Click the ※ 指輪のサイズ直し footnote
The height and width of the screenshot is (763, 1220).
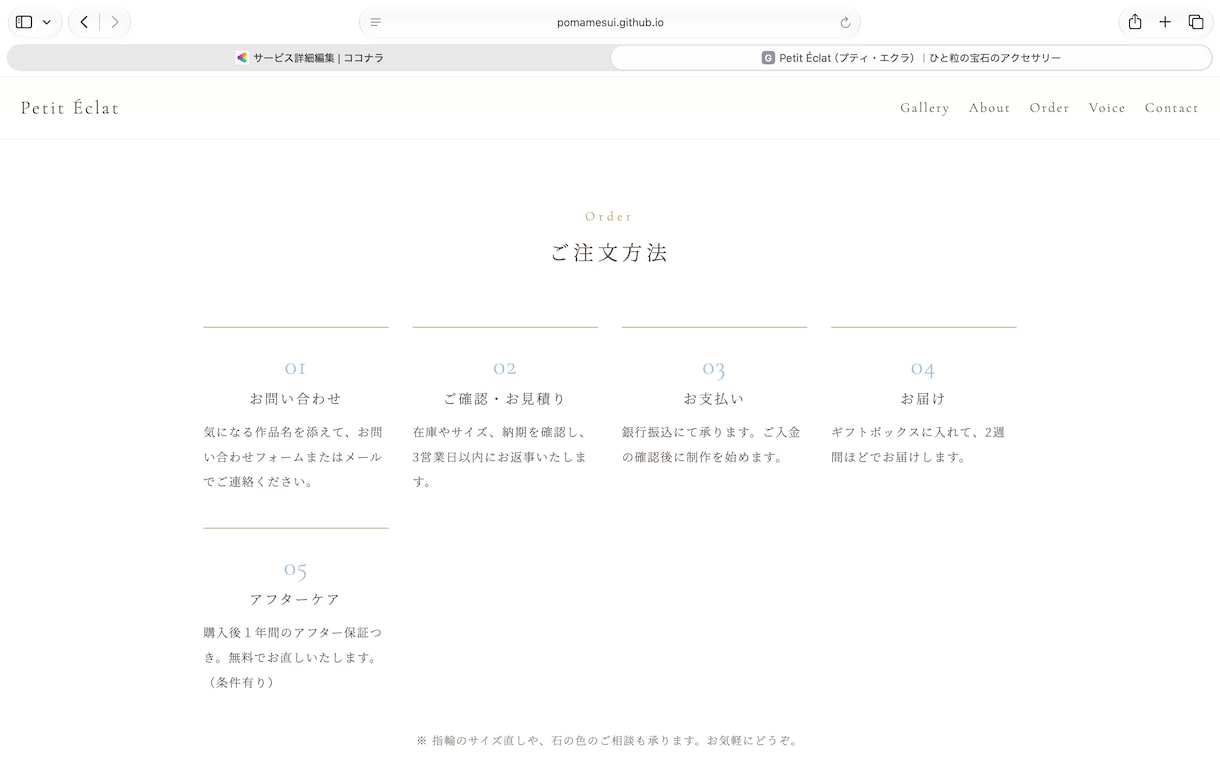(x=609, y=741)
